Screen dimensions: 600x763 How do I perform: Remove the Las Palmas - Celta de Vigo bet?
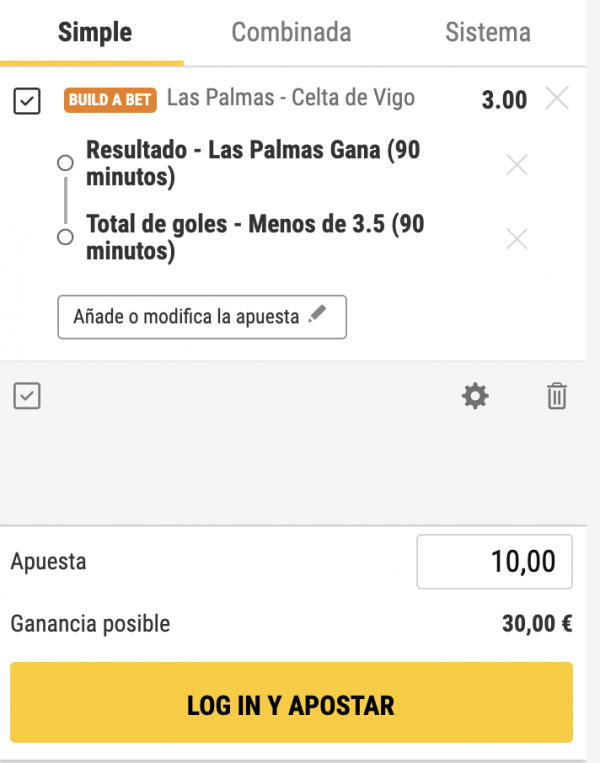click(557, 98)
